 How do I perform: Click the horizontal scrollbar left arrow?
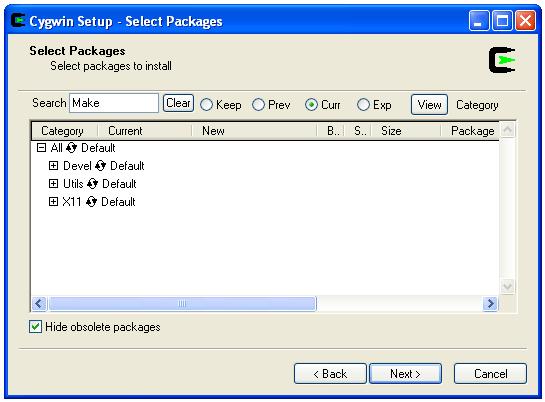click(x=39, y=304)
